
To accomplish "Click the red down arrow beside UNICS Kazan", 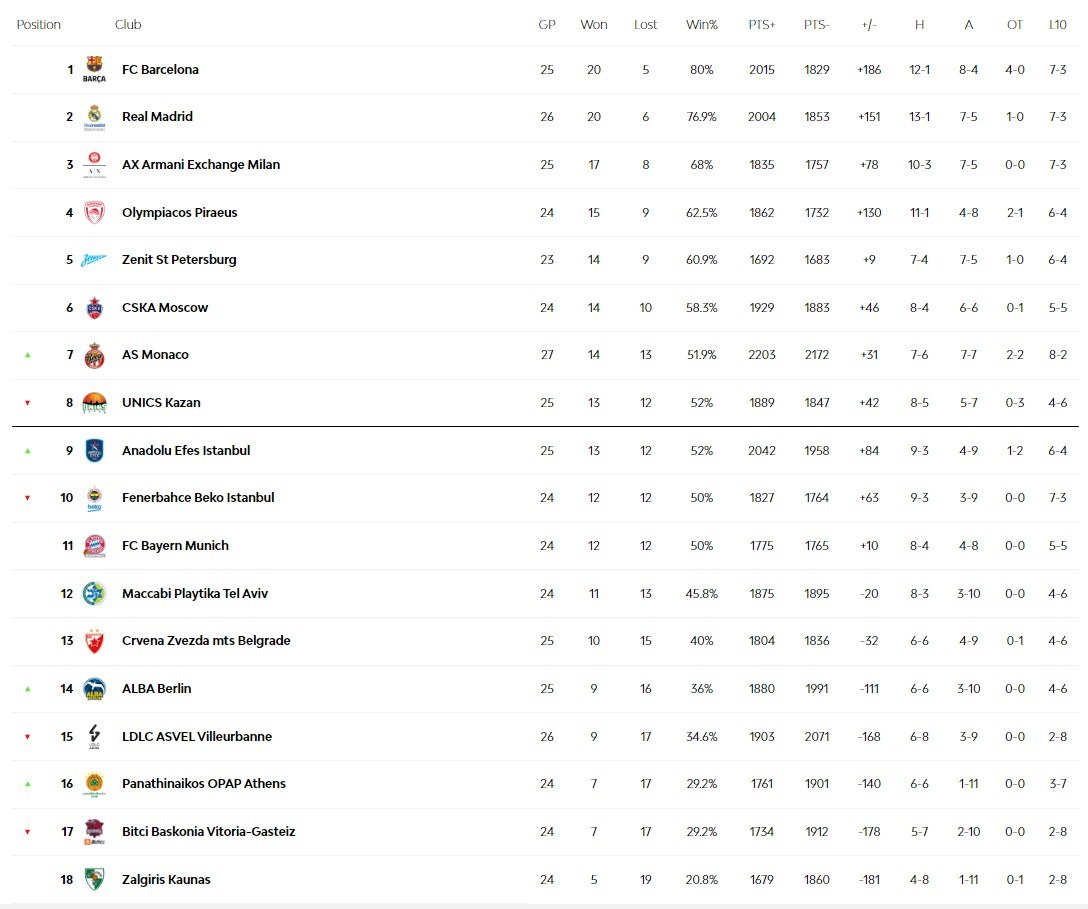I will 28,403.
